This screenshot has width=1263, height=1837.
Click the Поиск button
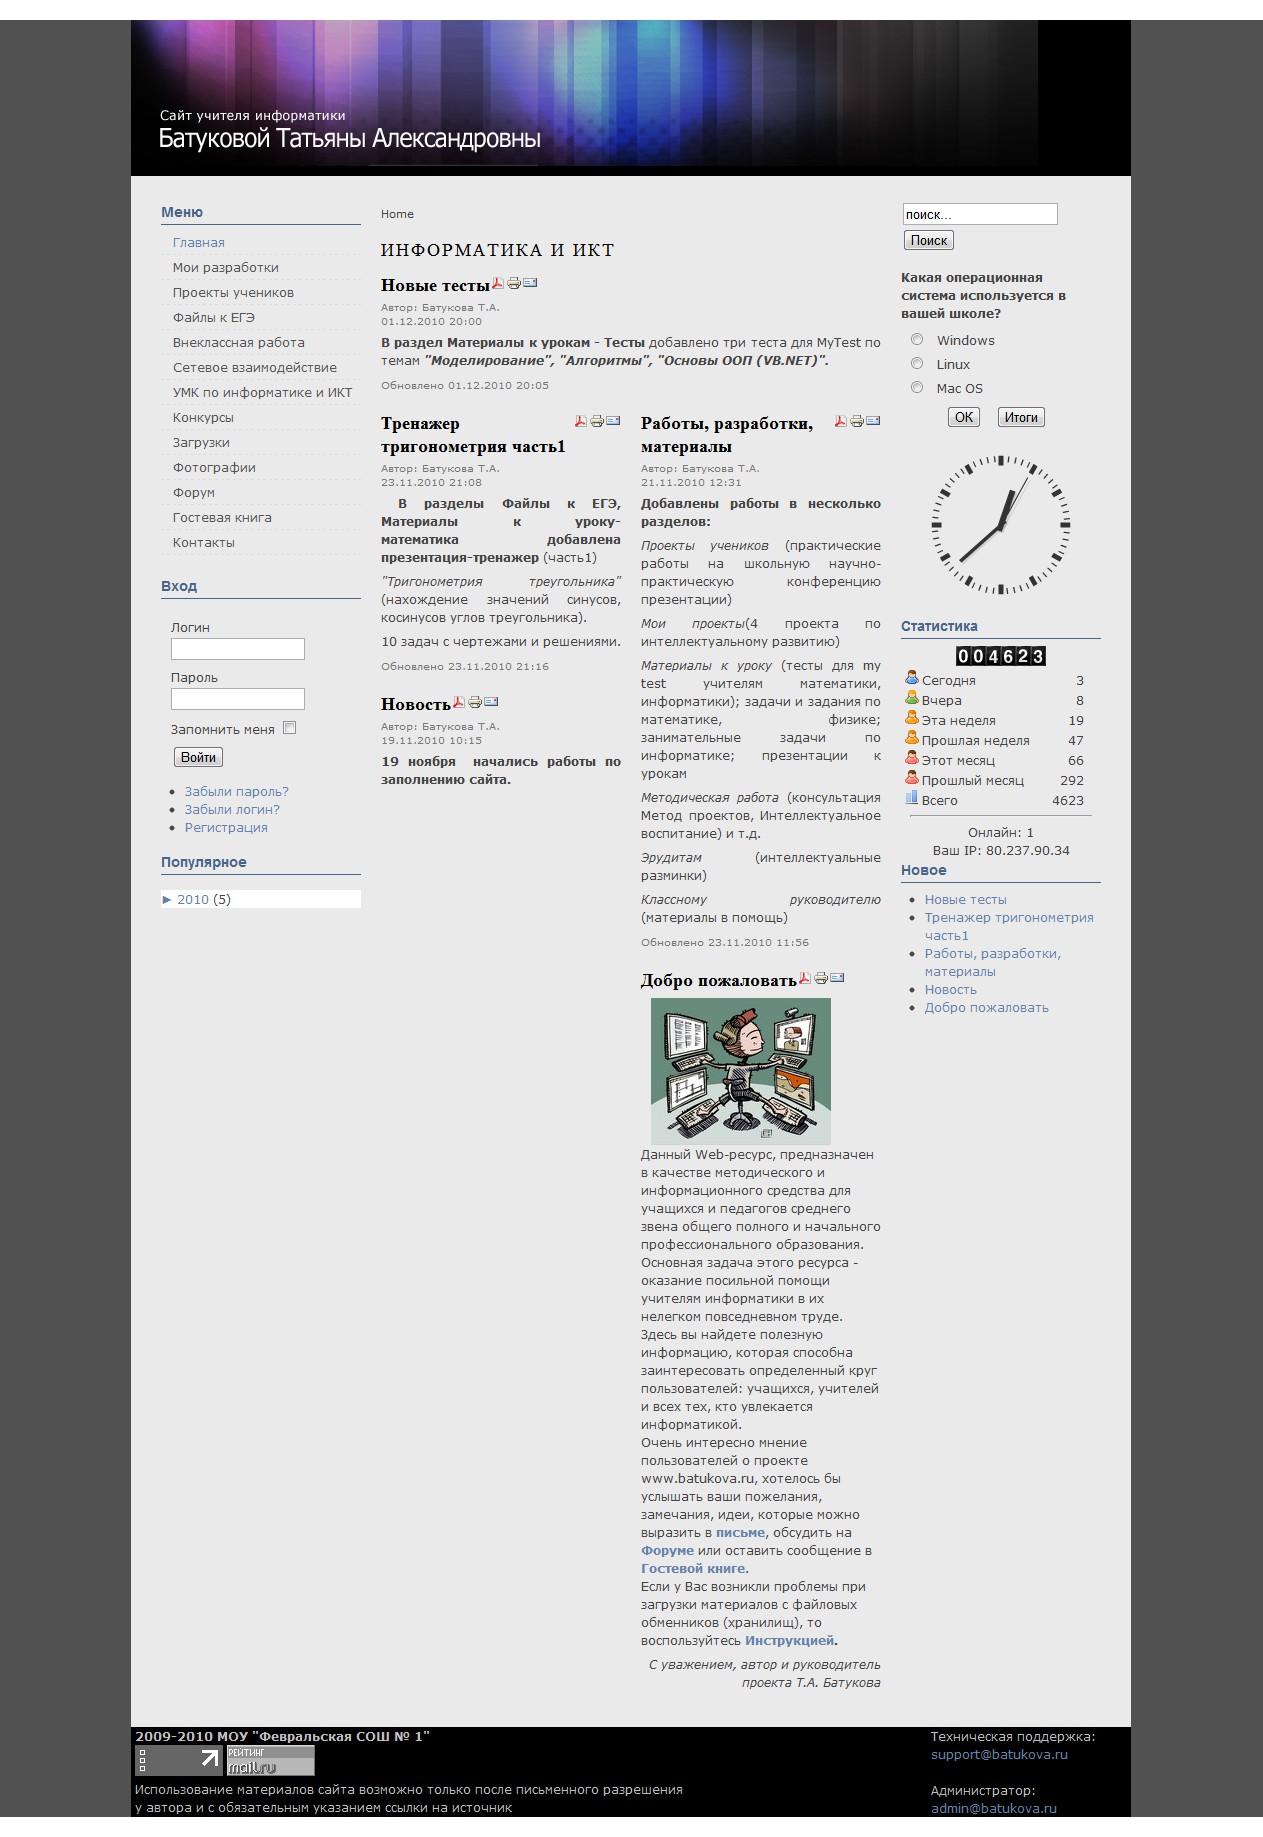pyautogui.click(x=929, y=240)
